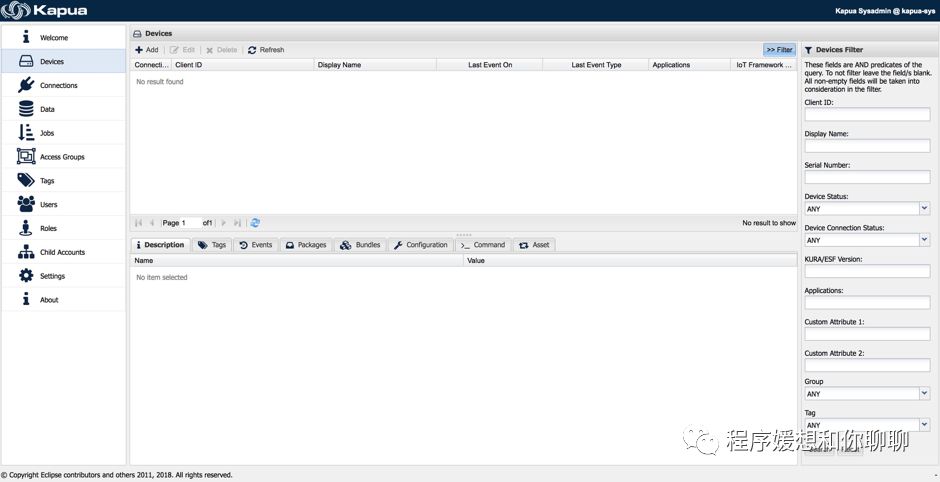Click the Applications column header
The height and width of the screenshot is (482, 940).
690,65
